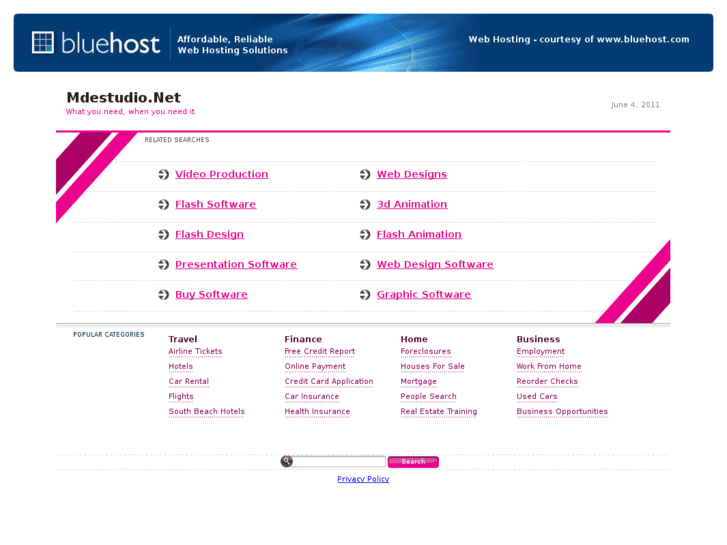Open Used Cars link
The image size is (727, 545).
pyautogui.click(x=537, y=397)
